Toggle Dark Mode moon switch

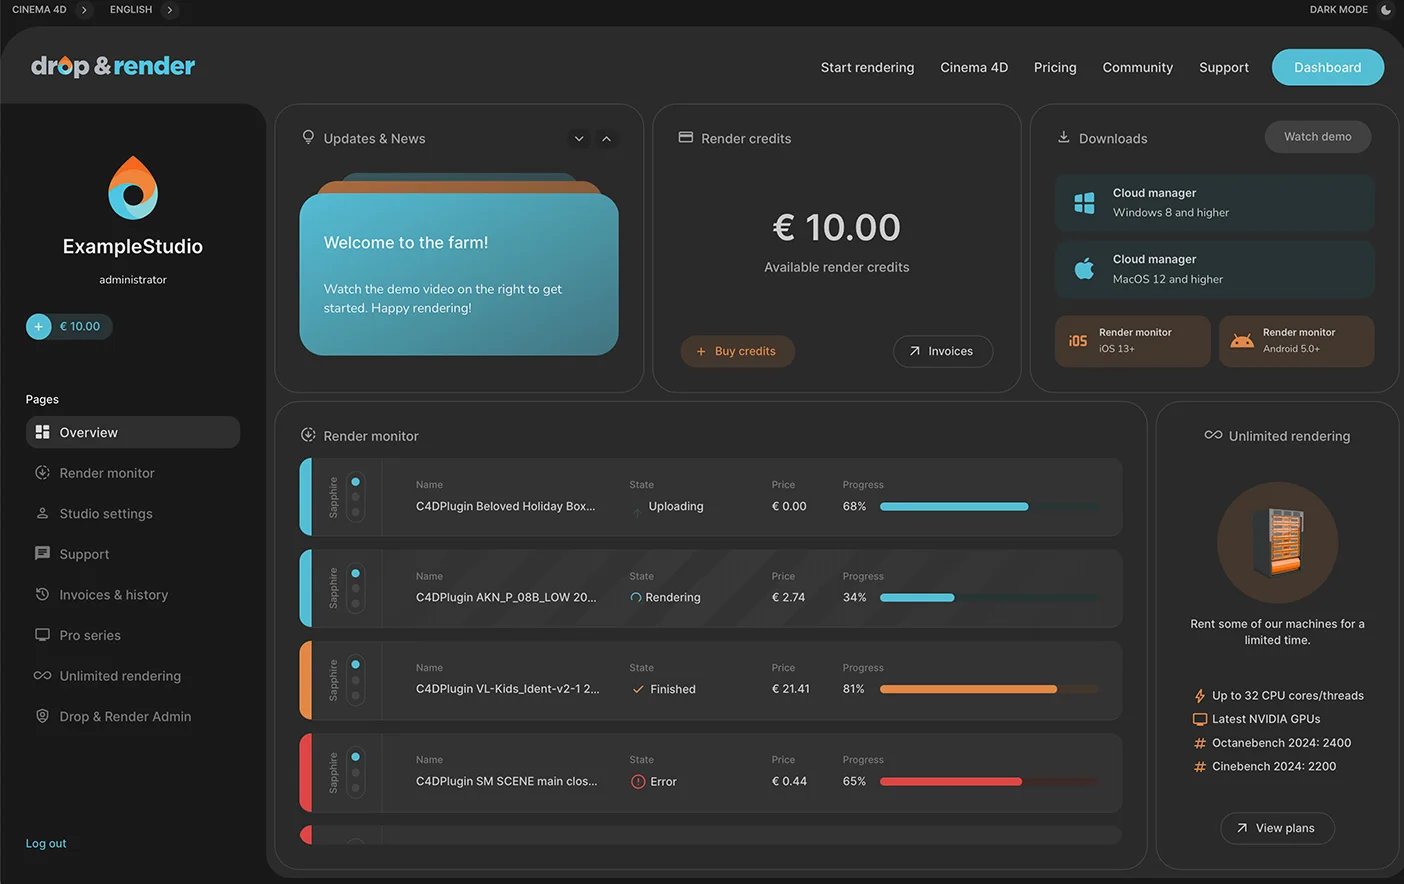pos(1386,10)
